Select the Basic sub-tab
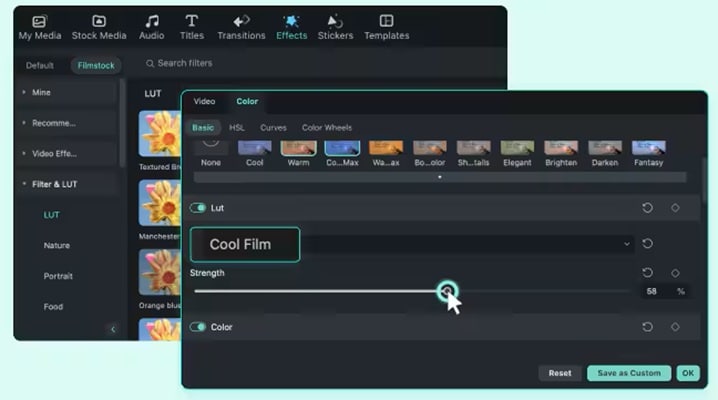Screen dimensions: 718x400 coord(203,128)
